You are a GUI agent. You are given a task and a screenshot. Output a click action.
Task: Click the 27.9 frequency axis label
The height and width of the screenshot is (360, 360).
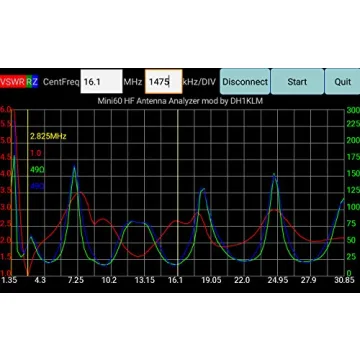point(308,280)
